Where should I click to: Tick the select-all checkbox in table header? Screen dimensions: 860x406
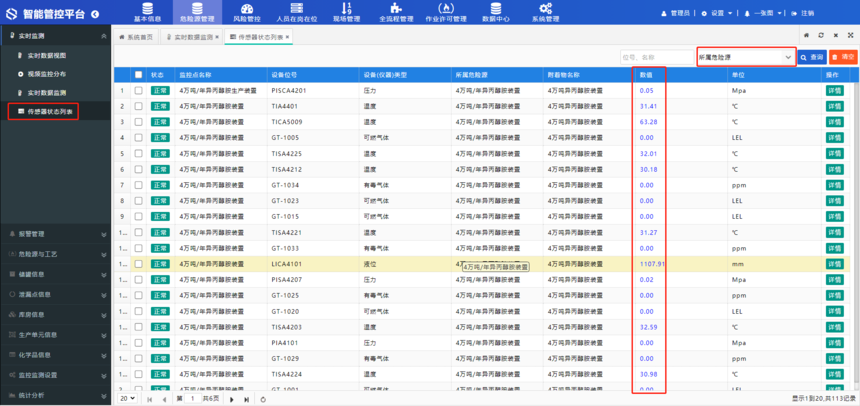[138, 75]
